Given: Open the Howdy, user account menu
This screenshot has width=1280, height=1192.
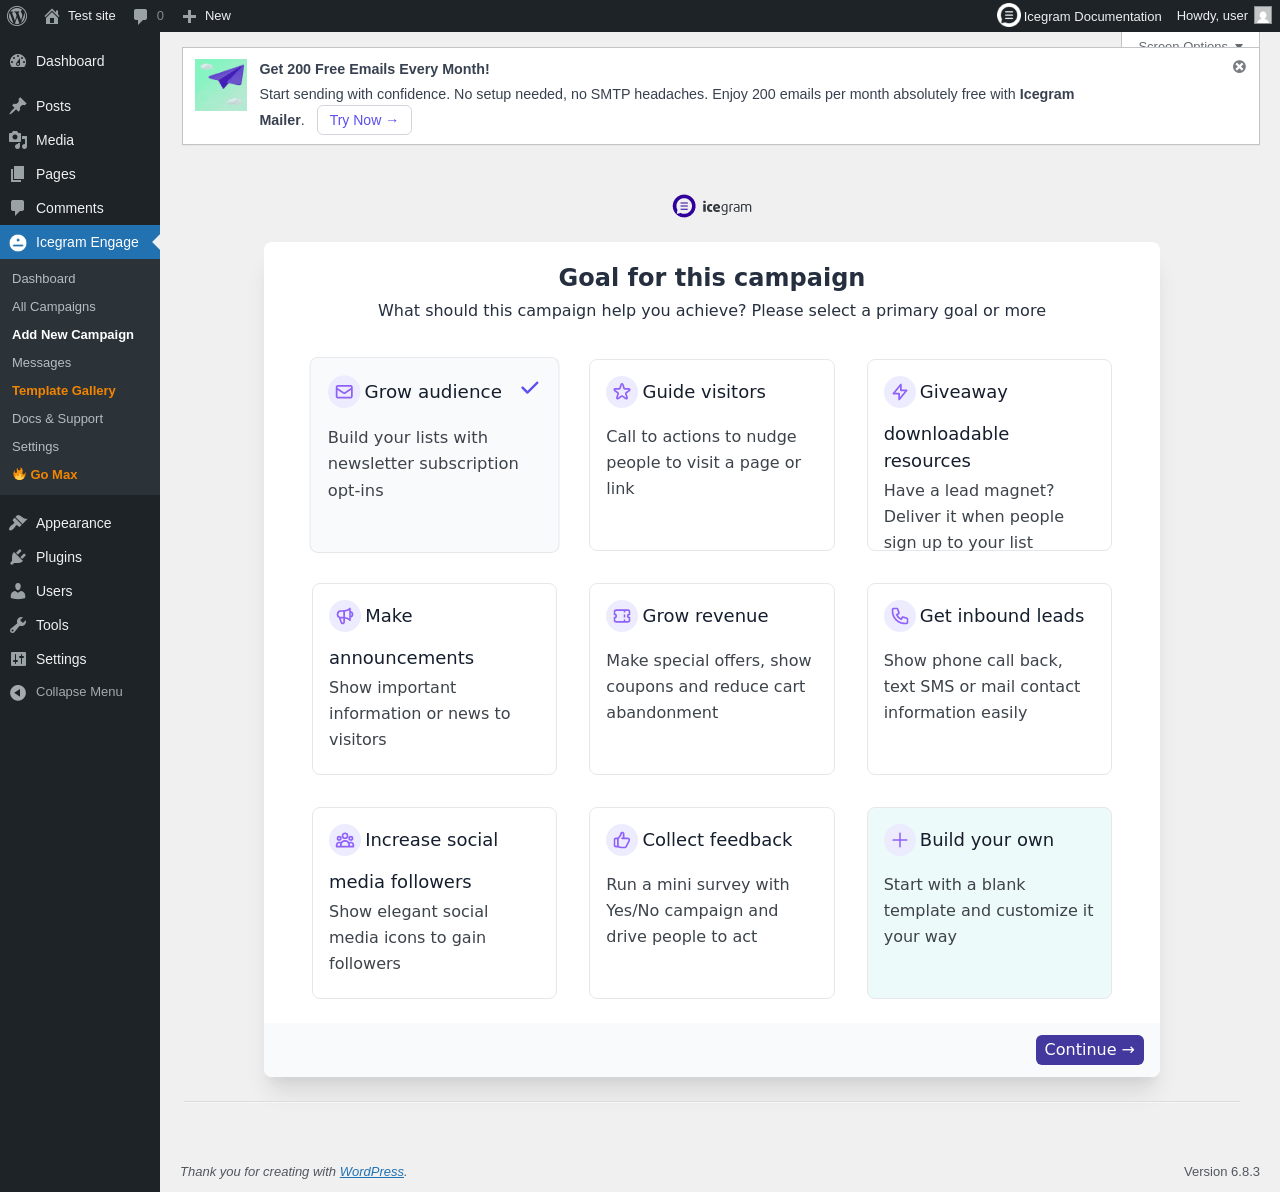Looking at the screenshot, I should [x=1222, y=16].
